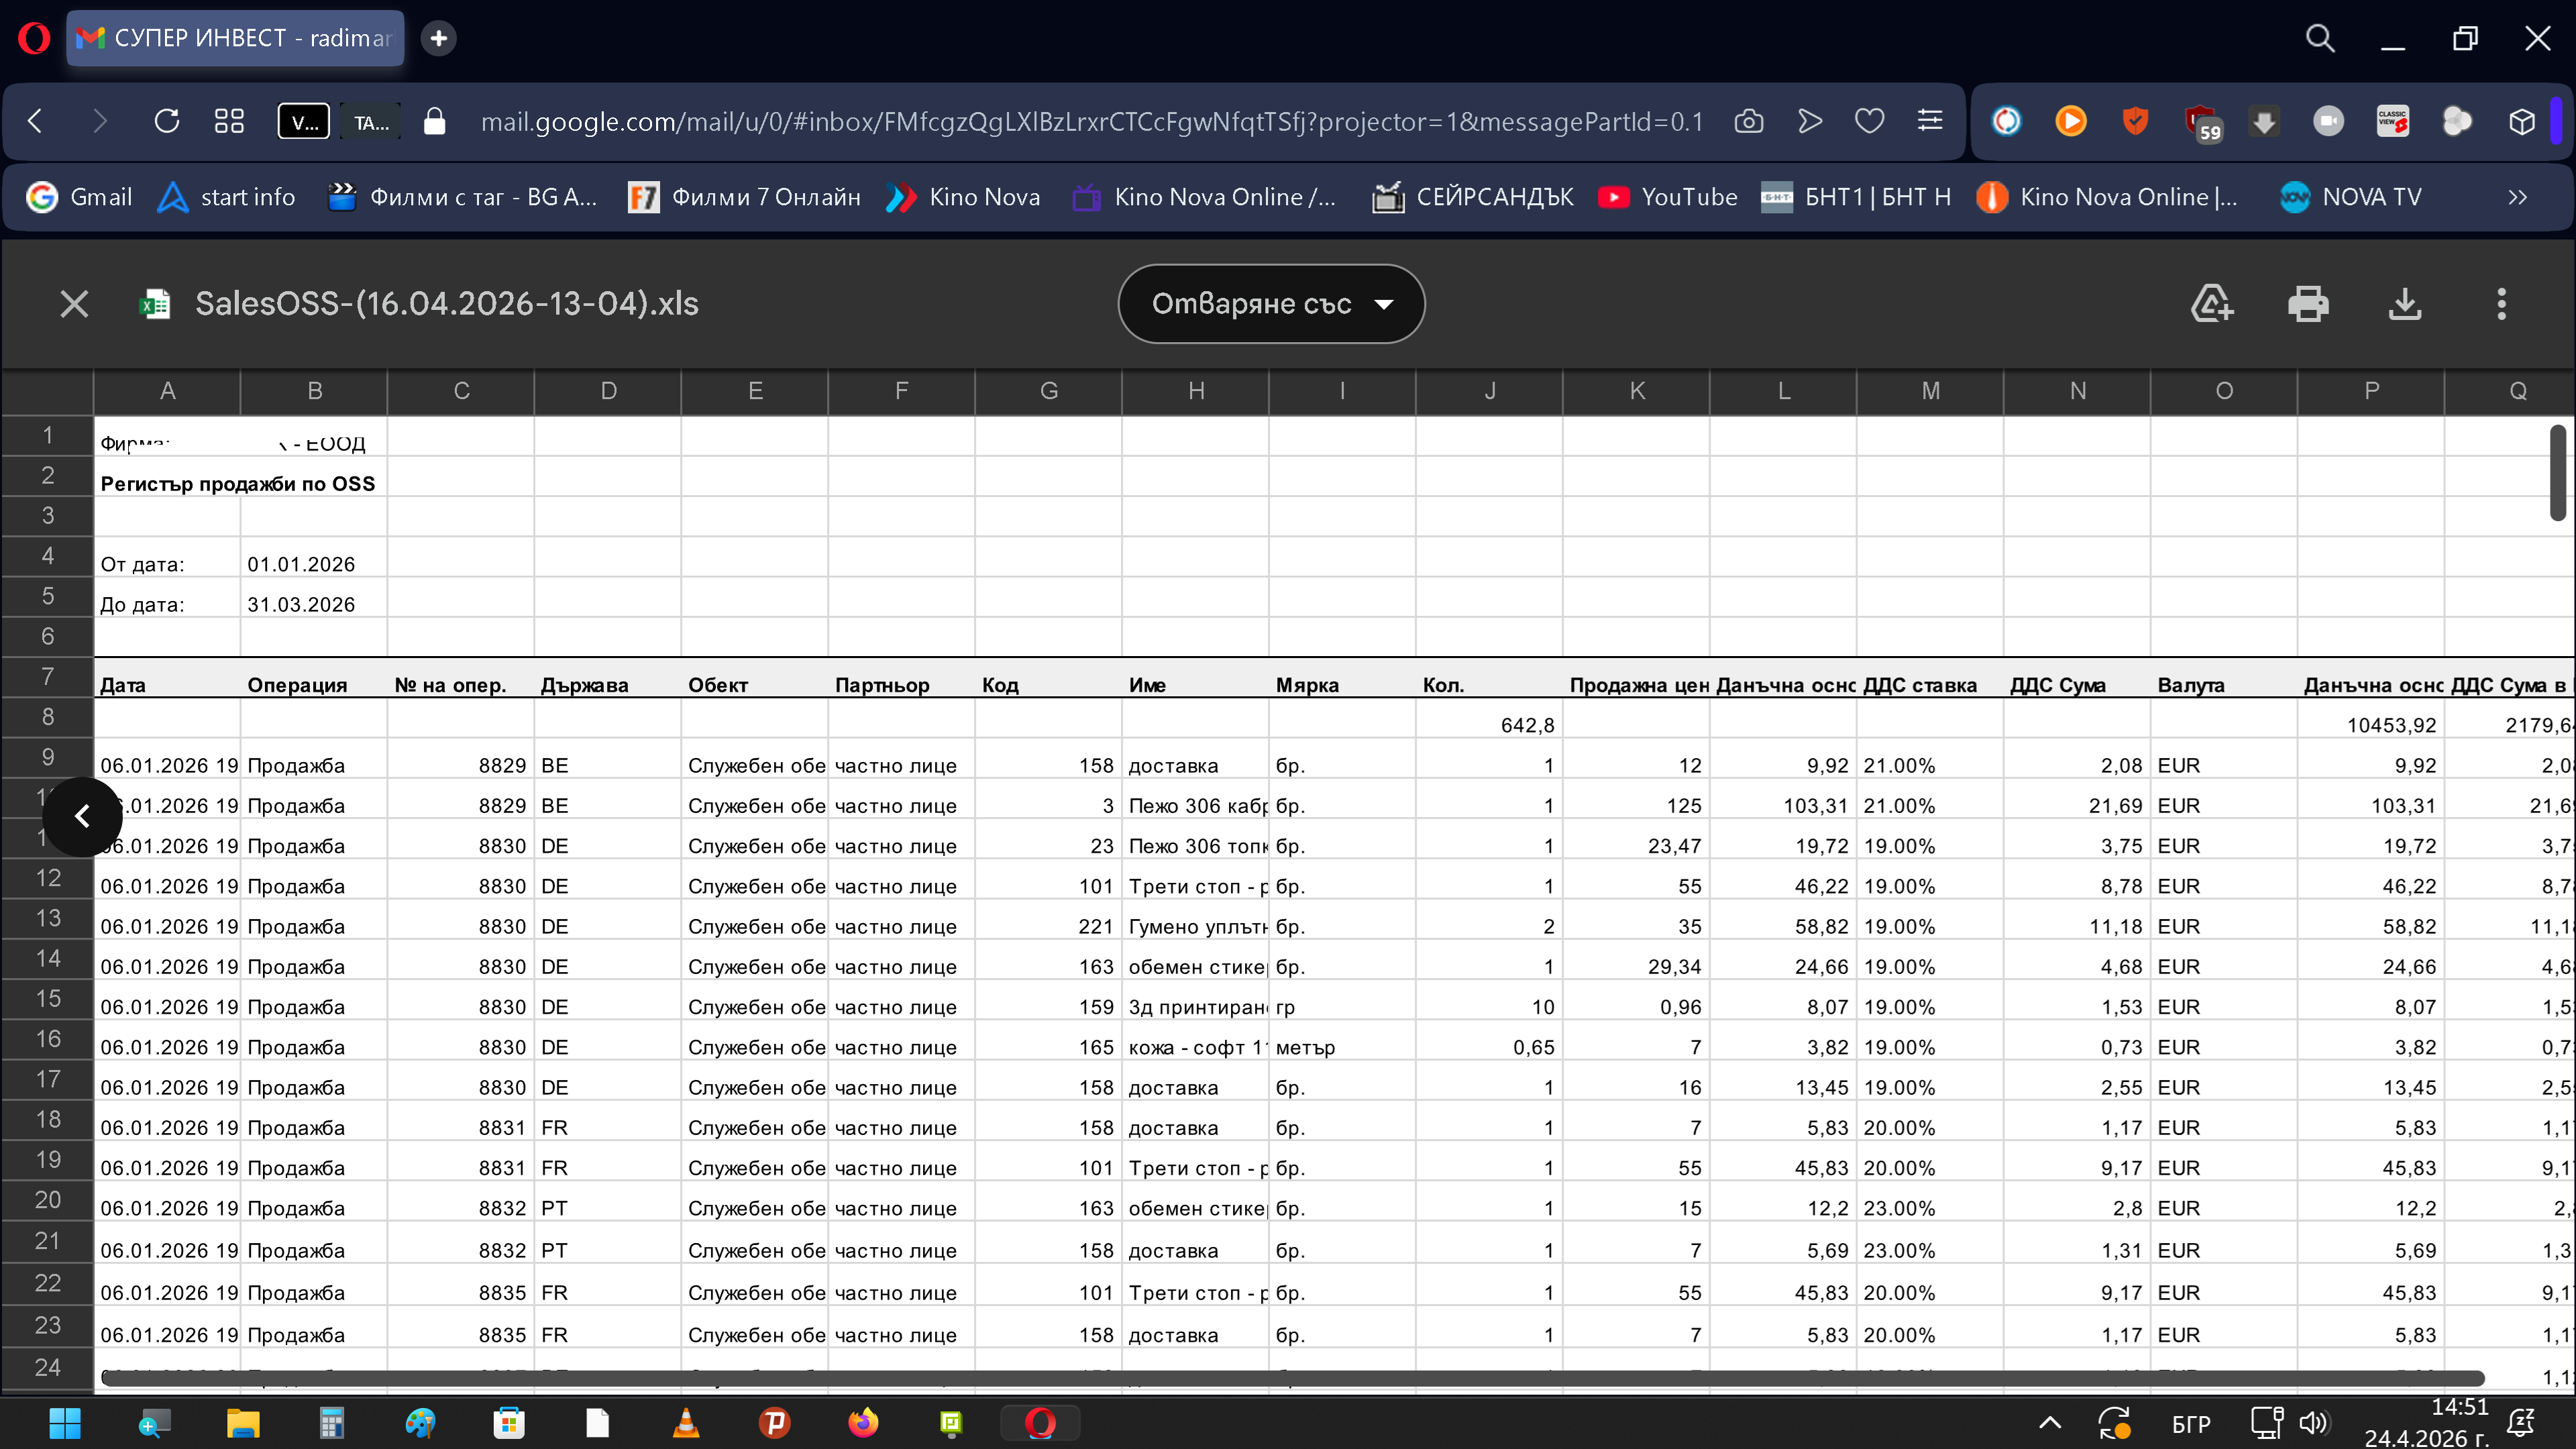Open the СЕЙРСАНДЪК bookmark
This screenshot has width=2576, height=1449.
pos(1472,197)
